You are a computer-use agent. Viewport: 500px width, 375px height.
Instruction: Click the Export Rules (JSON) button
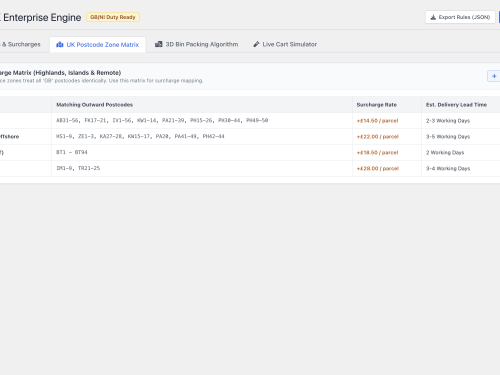[x=460, y=17]
